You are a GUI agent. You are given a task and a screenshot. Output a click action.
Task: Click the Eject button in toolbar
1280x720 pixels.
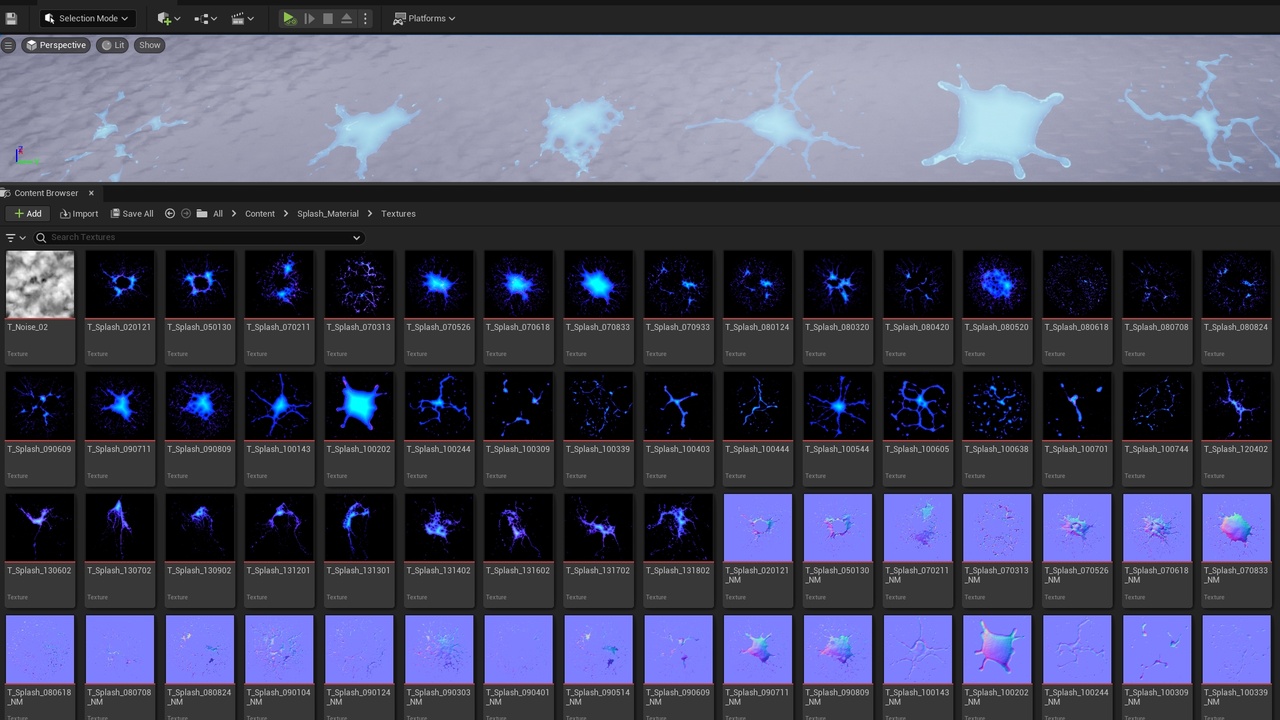point(346,18)
